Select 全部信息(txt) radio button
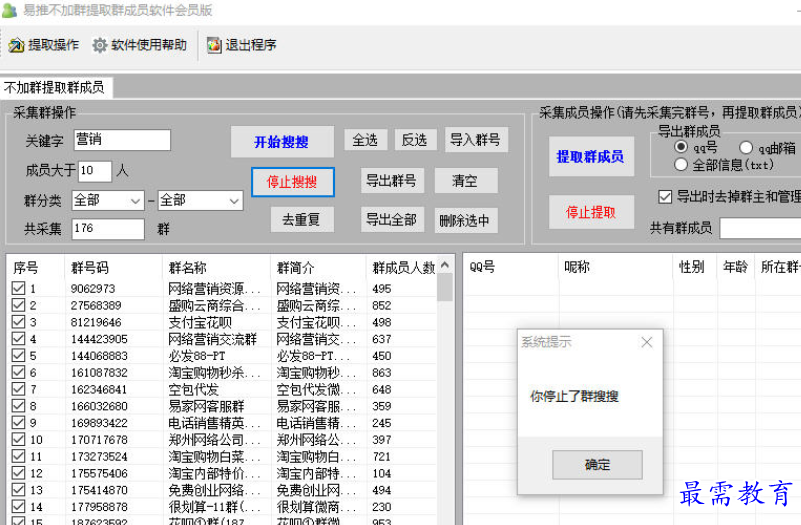801x525 pixels. coord(680,164)
